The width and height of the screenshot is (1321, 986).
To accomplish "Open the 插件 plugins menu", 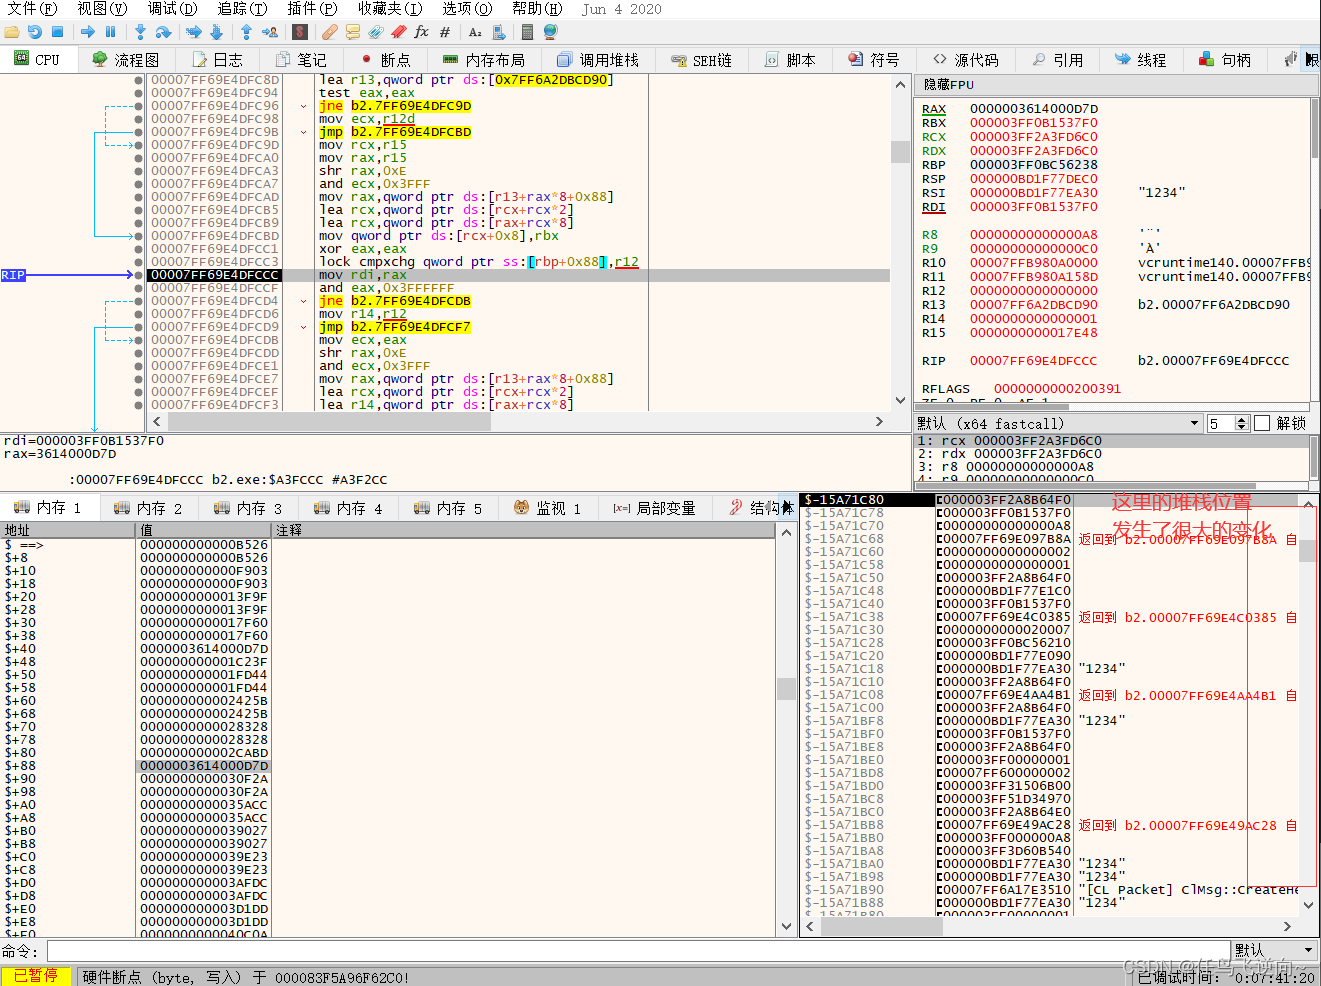I will [312, 9].
